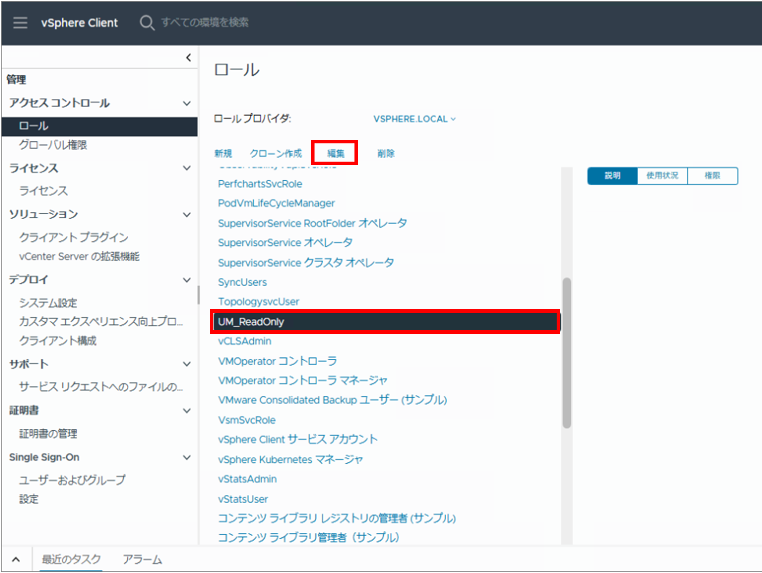Select VMOperator コントローラ マネージャ role

point(302,381)
